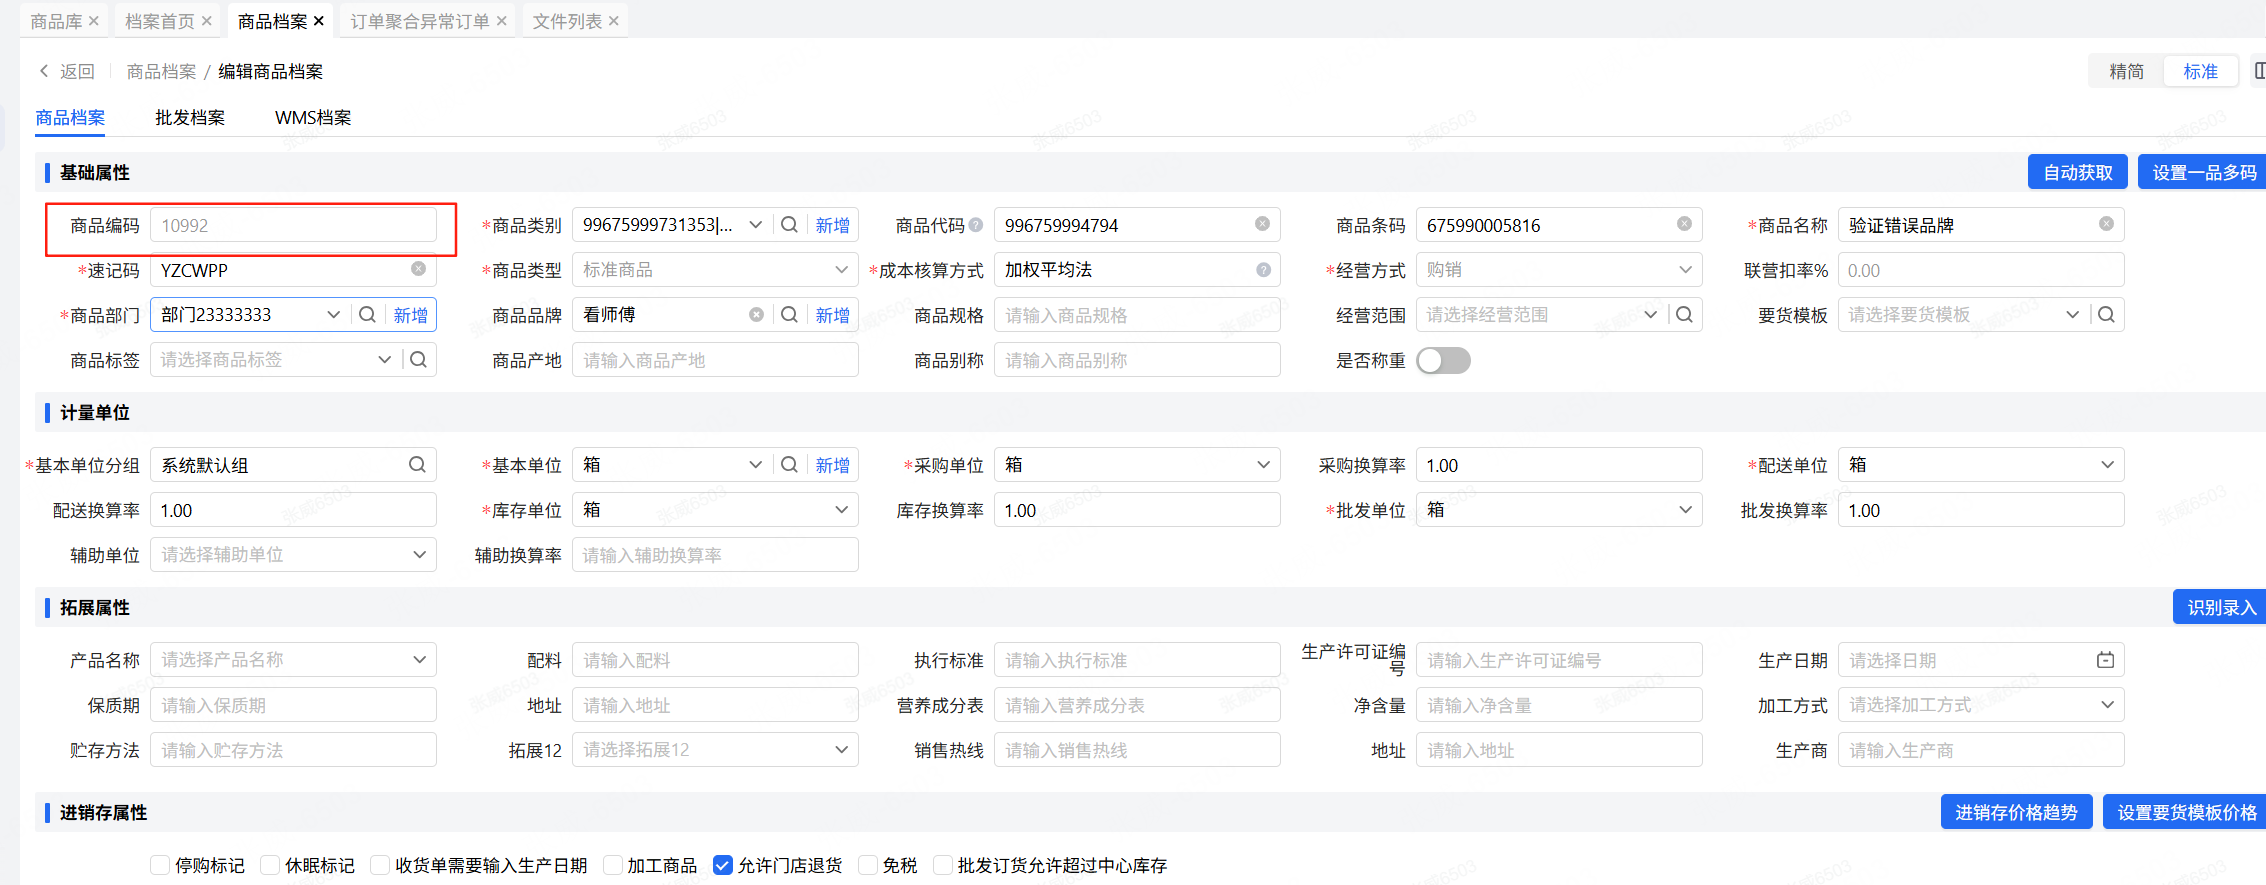Click the search icon for 经营范围
Viewport: 2266px width, 885px height.
coord(1684,315)
